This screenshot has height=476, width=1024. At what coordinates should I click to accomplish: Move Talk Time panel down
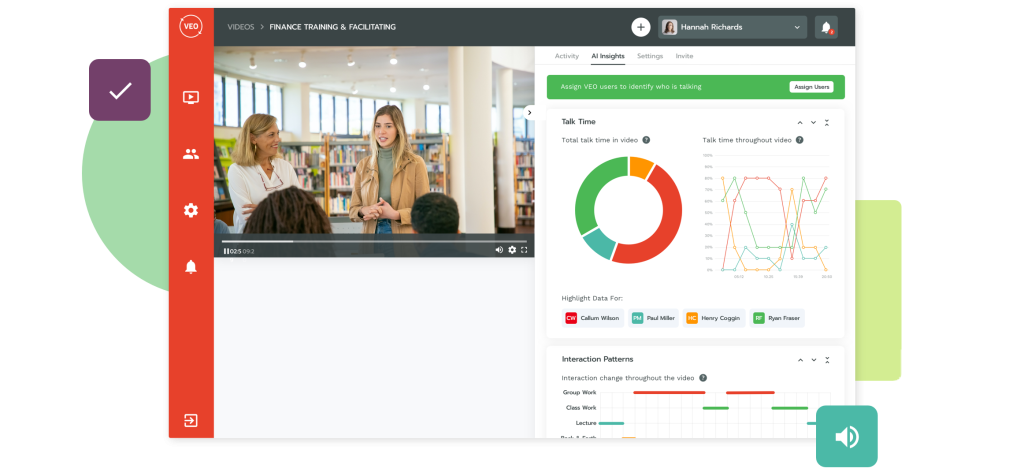click(814, 122)
